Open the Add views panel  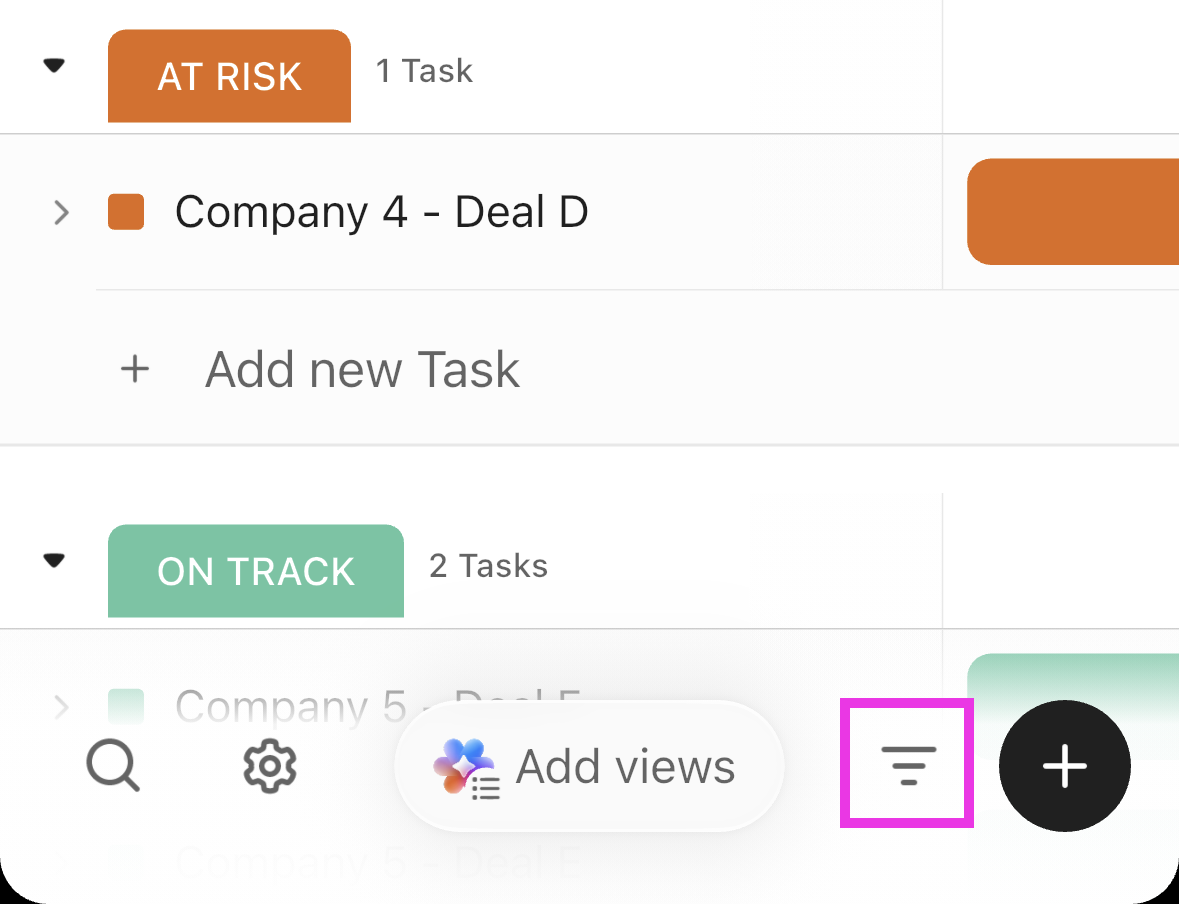pyautogui.click(x=590, y=766)
